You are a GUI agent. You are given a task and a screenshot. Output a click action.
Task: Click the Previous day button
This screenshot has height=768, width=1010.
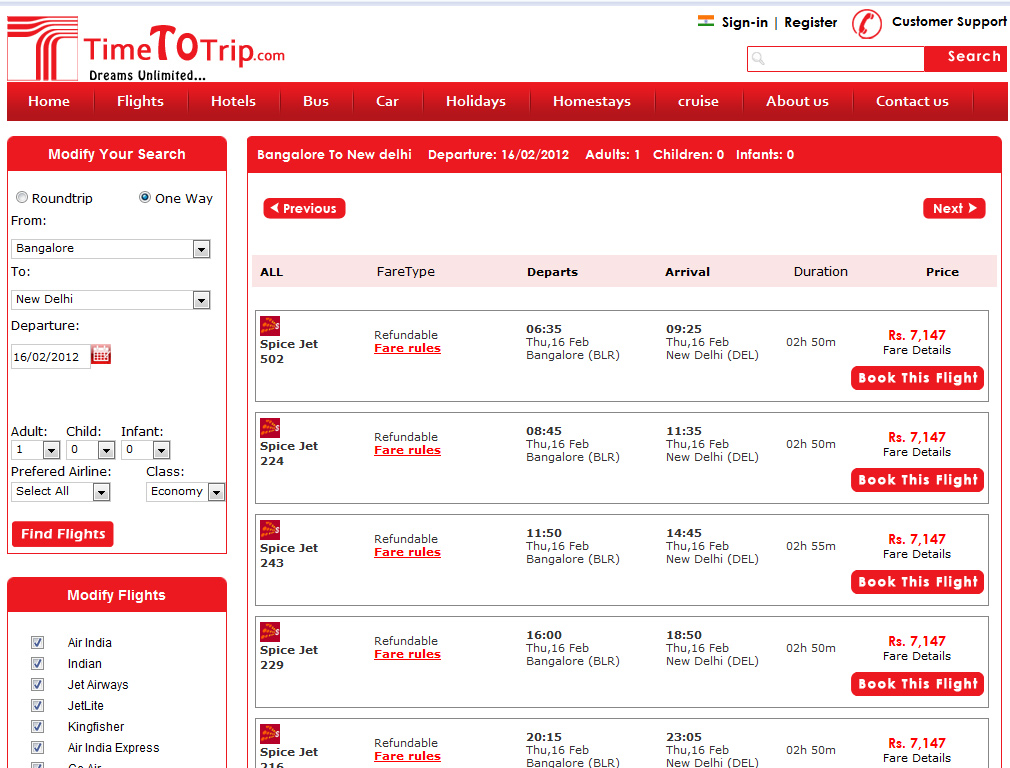pyautogui.click(x=304, y=208)
